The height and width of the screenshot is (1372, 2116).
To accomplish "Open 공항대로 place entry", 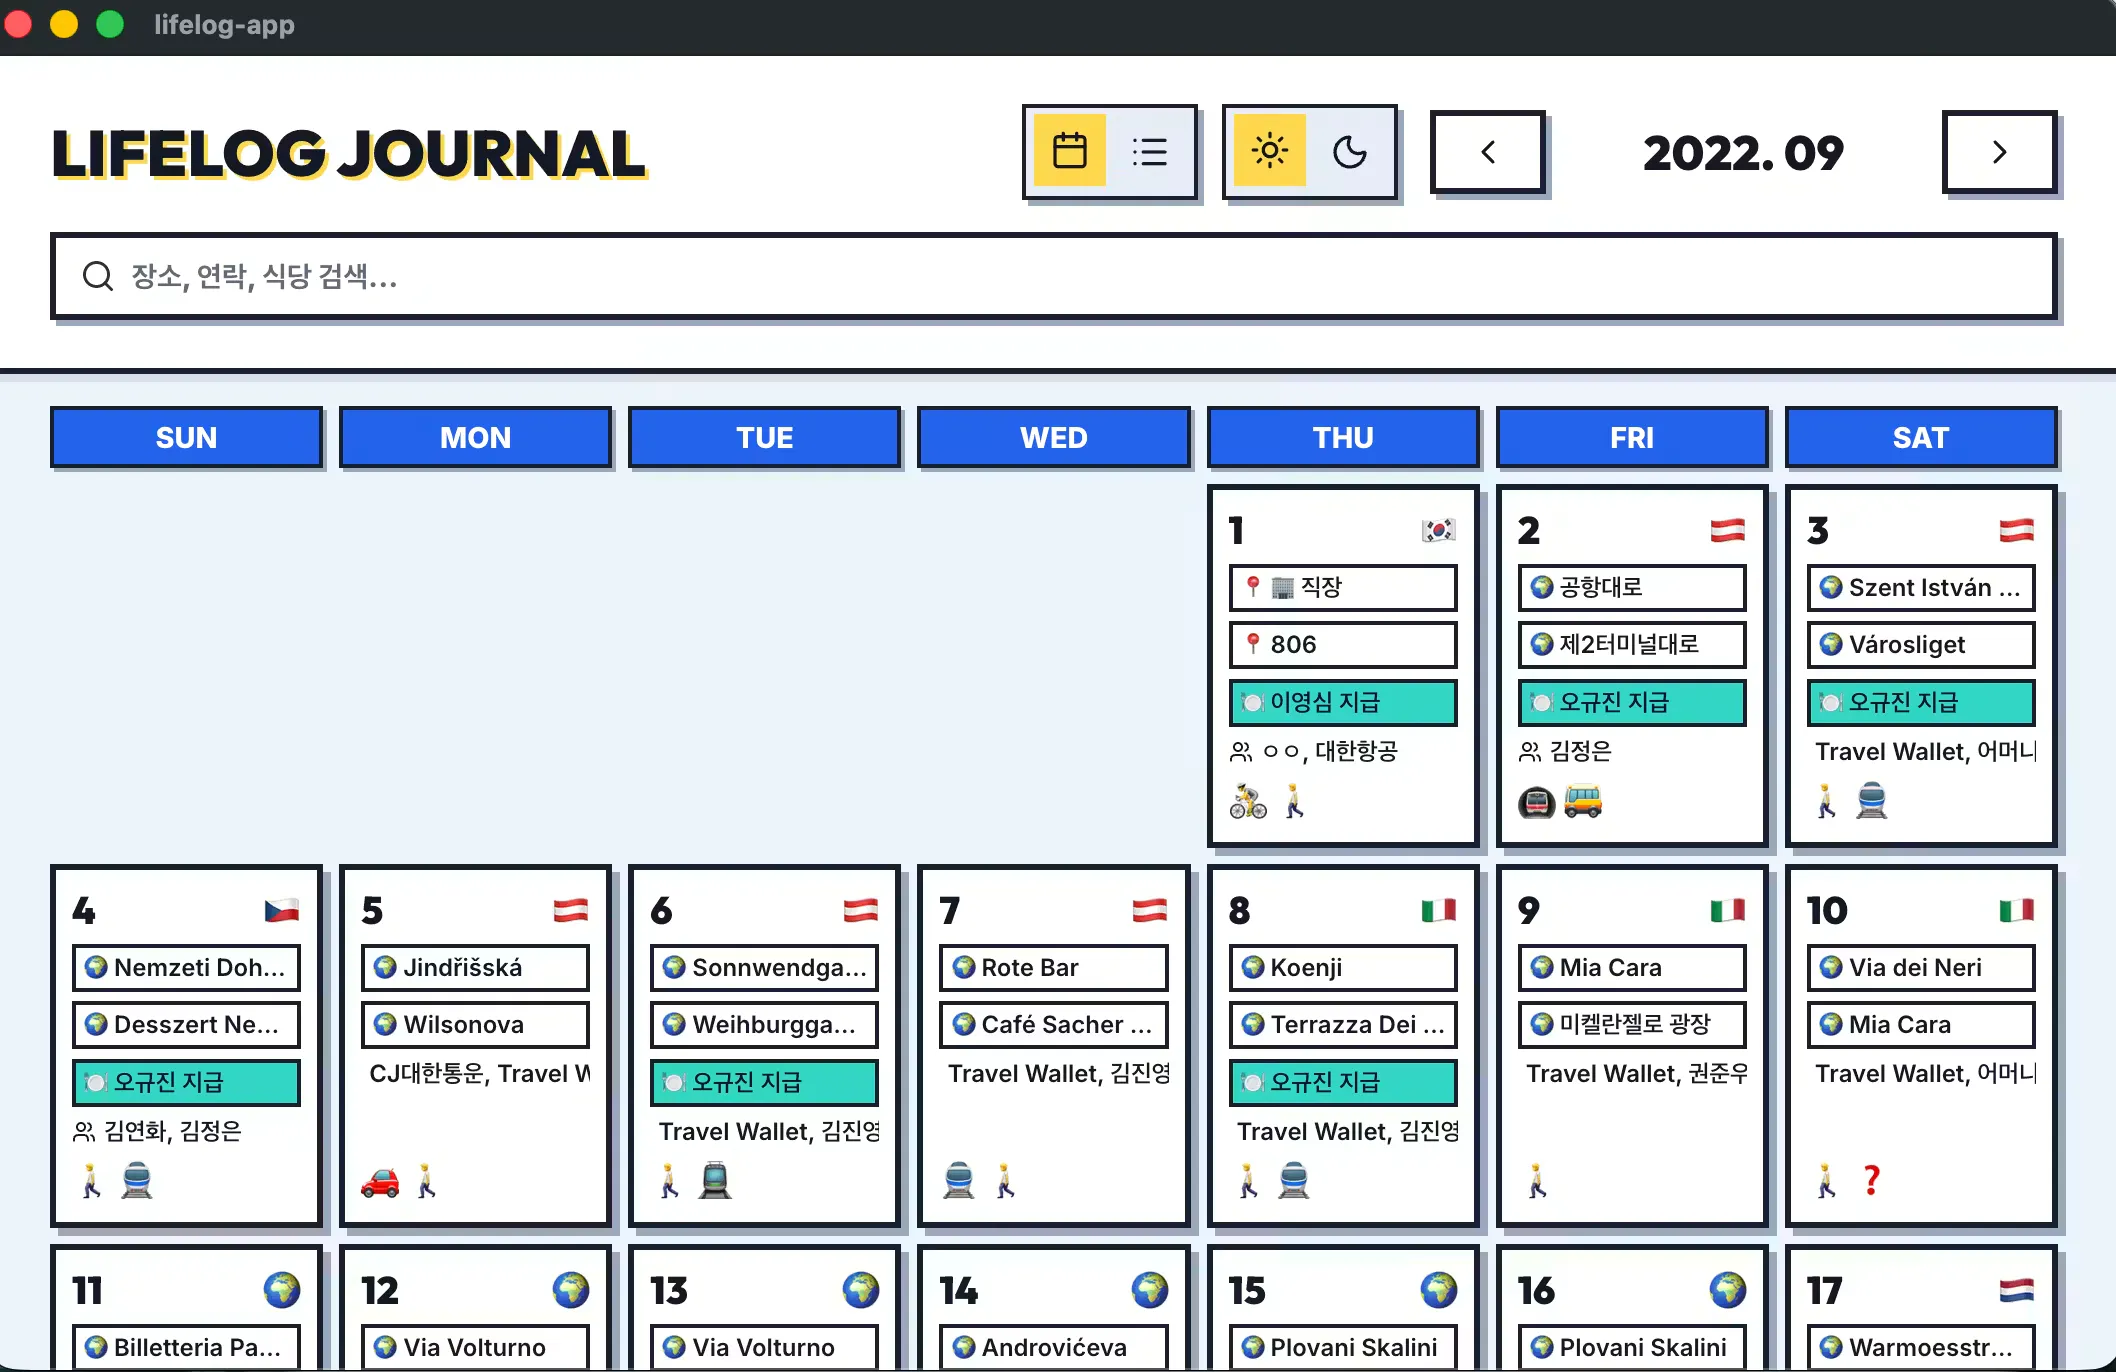I will (1632, 587).
